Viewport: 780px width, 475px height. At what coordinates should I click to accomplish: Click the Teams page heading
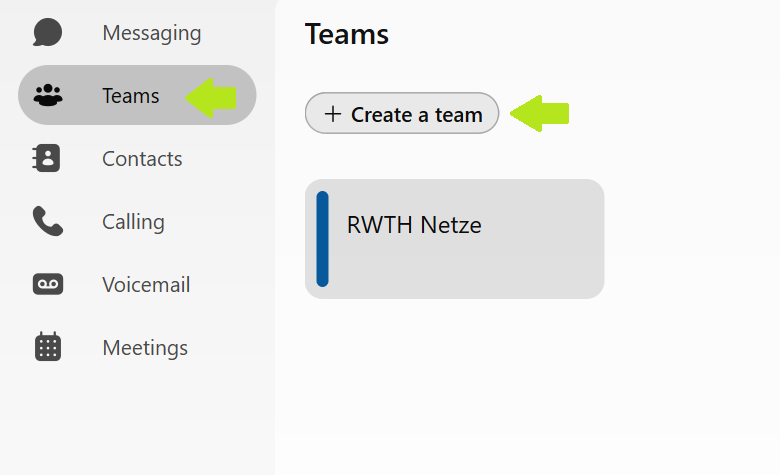(346, 34)
